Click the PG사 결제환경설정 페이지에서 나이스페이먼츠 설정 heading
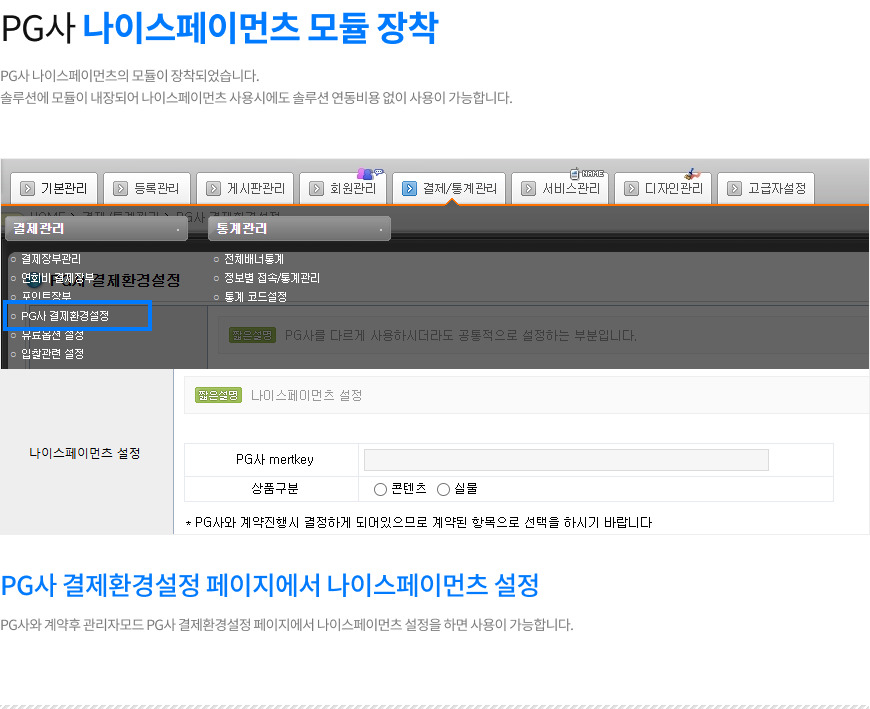Image resolution: width=870 pixels, height=709 pixels. pos(270,585)
